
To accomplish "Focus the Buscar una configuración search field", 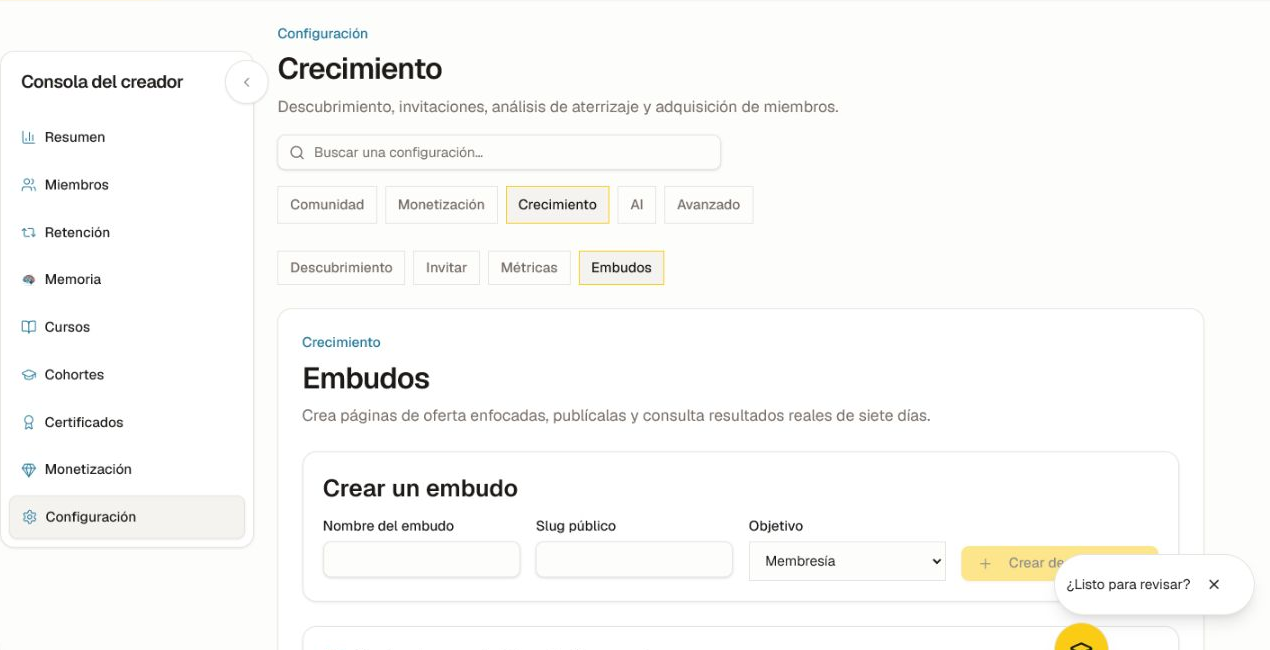I will click(499, 153).
